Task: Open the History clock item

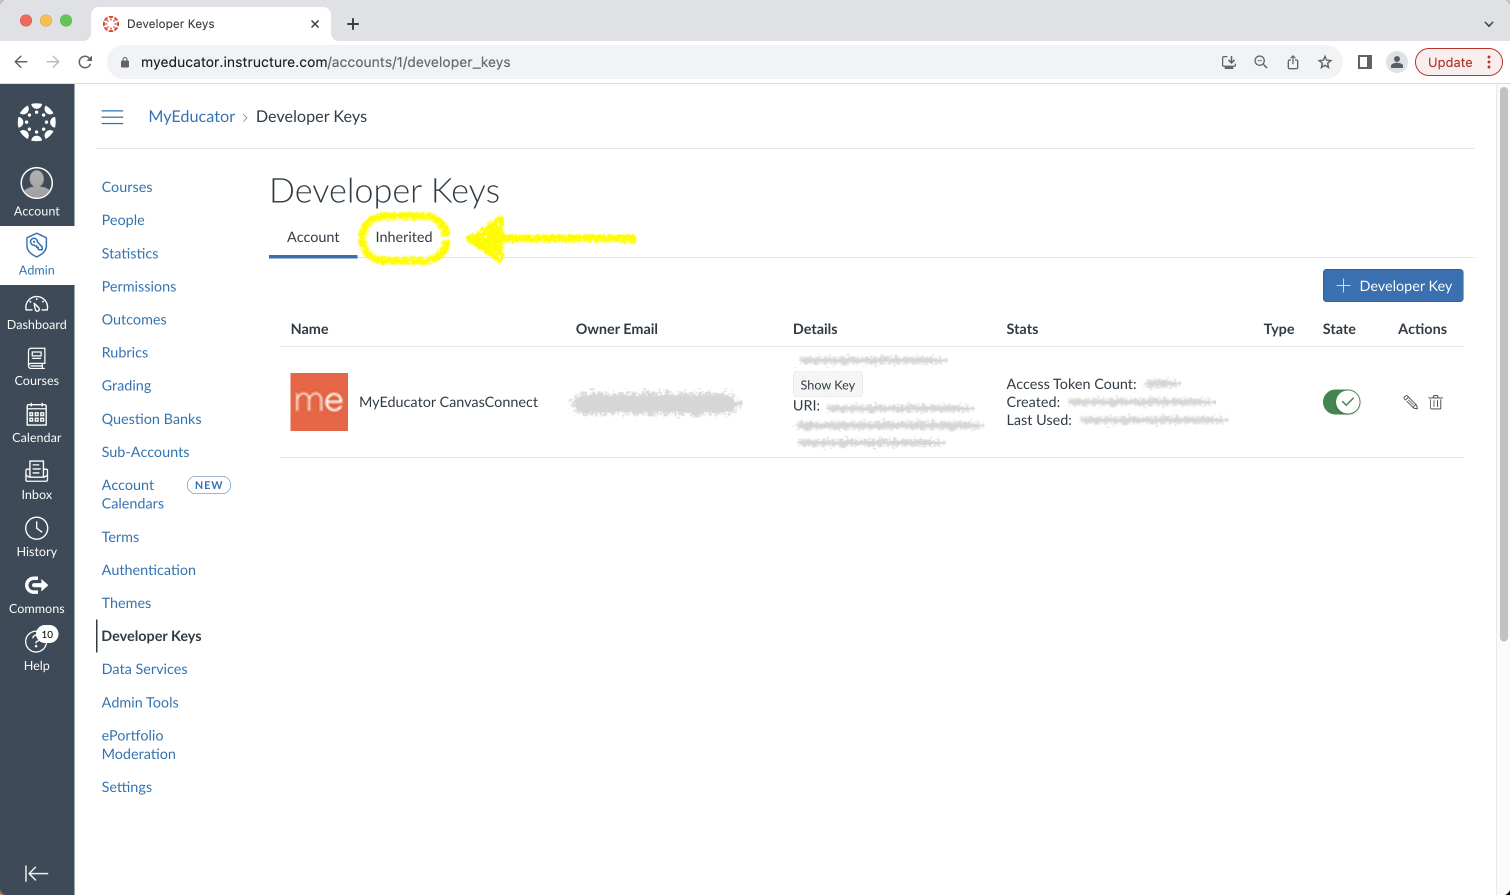Action: tap(37, 538)
